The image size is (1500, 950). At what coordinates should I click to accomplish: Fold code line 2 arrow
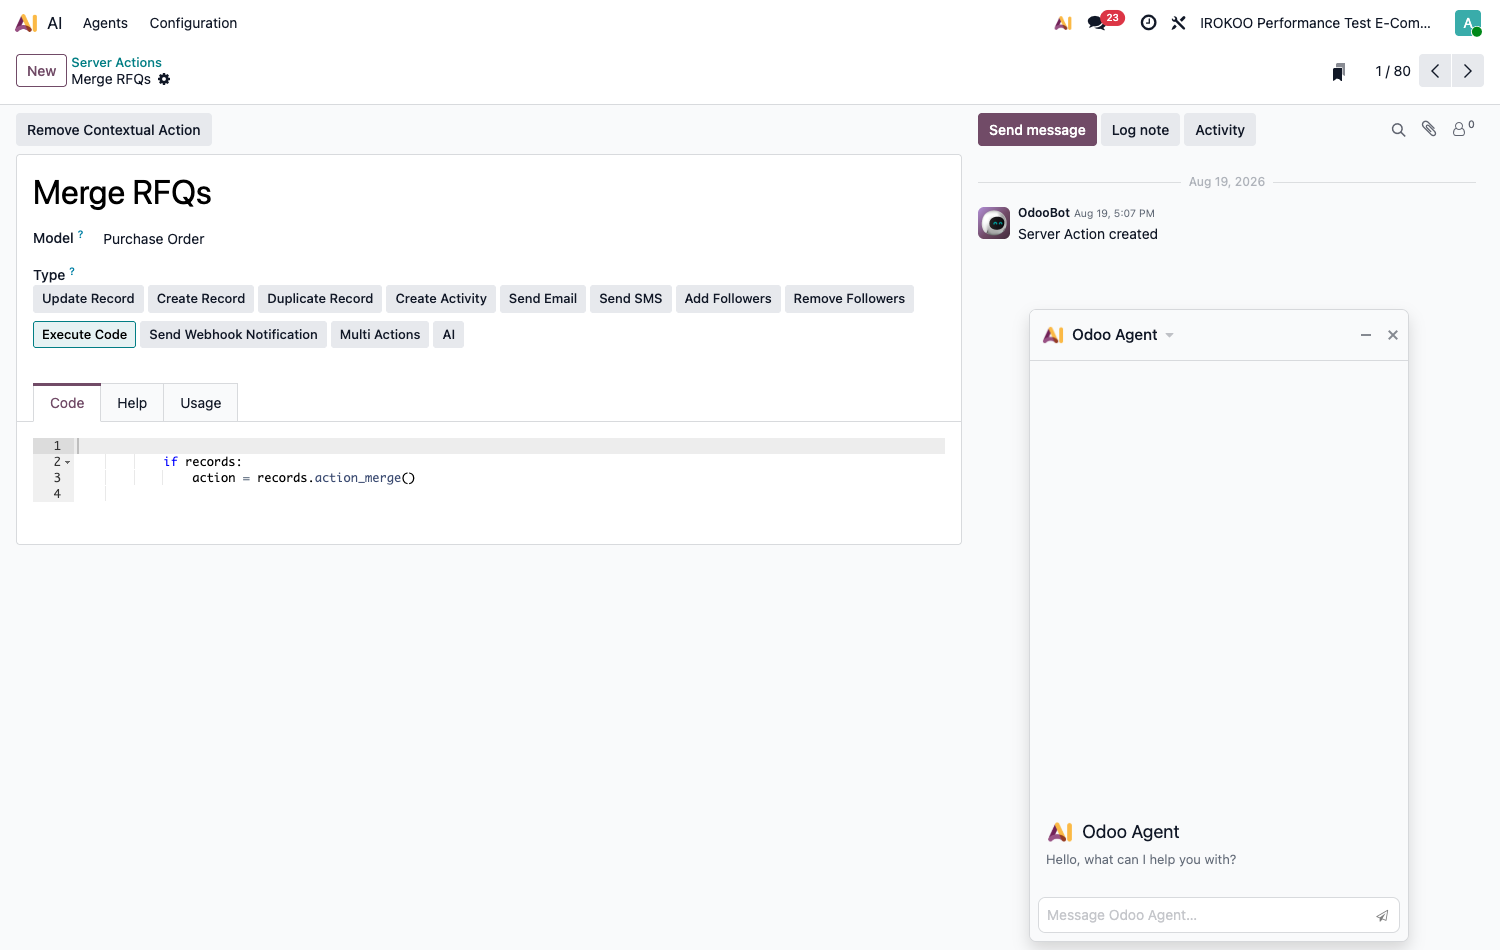68,462
